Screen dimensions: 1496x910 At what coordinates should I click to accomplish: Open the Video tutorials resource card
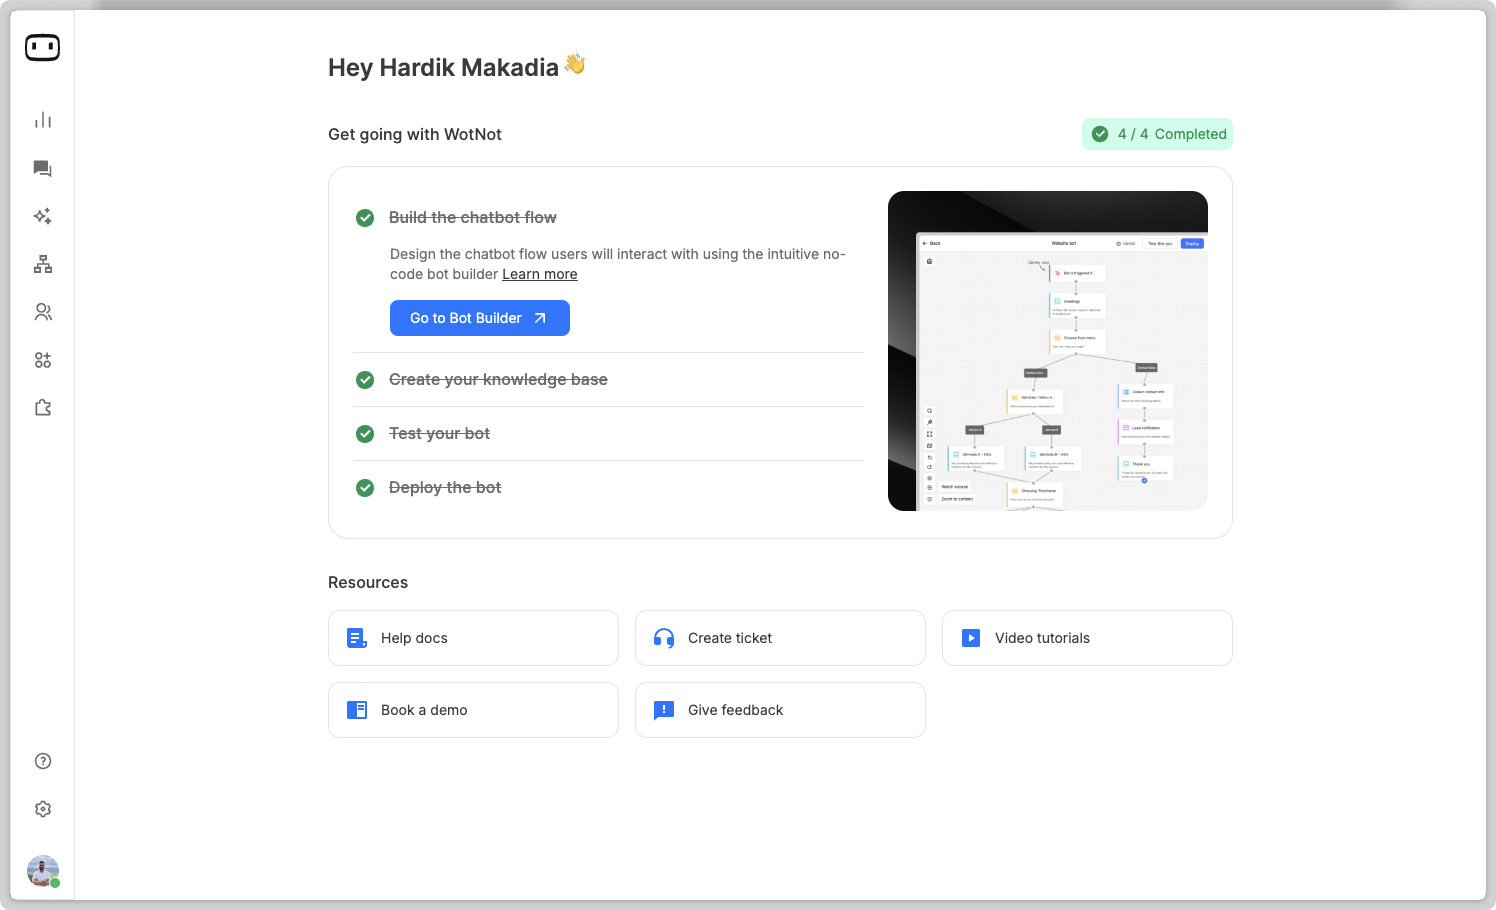(1087, 638)
